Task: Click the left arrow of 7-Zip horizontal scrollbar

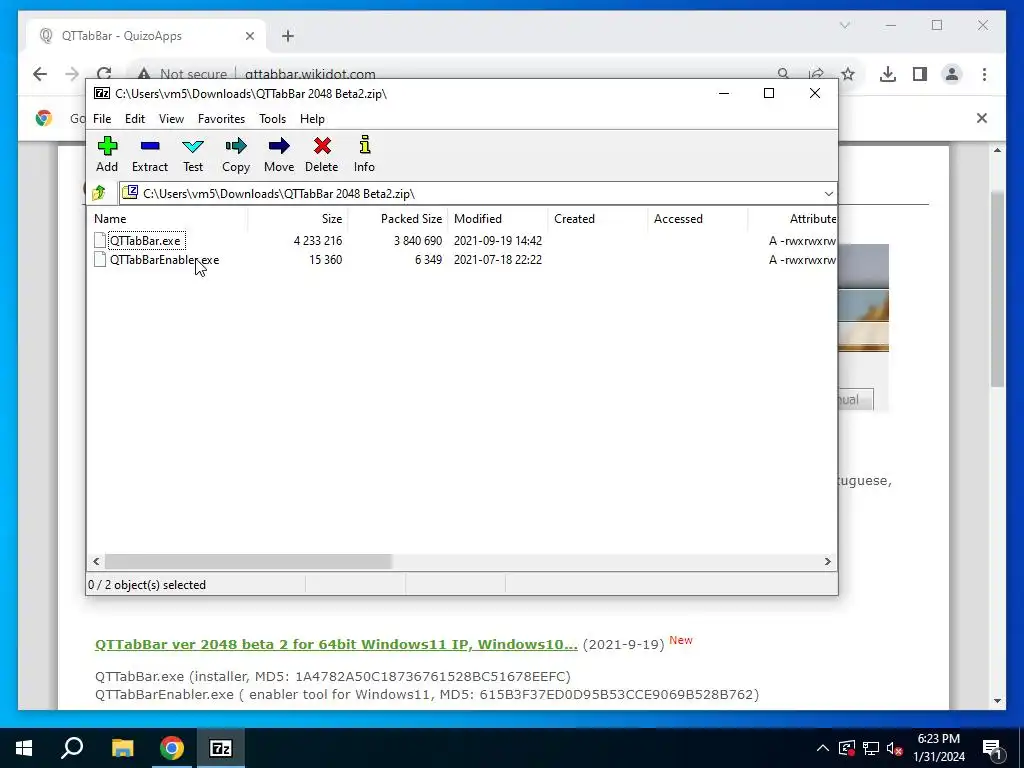Action: 97,562
